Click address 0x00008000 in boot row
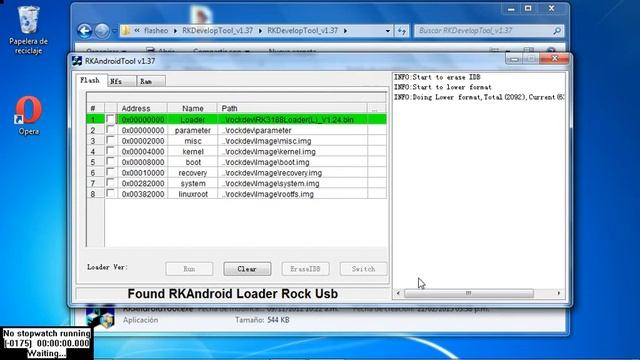640x360 pixels. [x=142, y=162]
